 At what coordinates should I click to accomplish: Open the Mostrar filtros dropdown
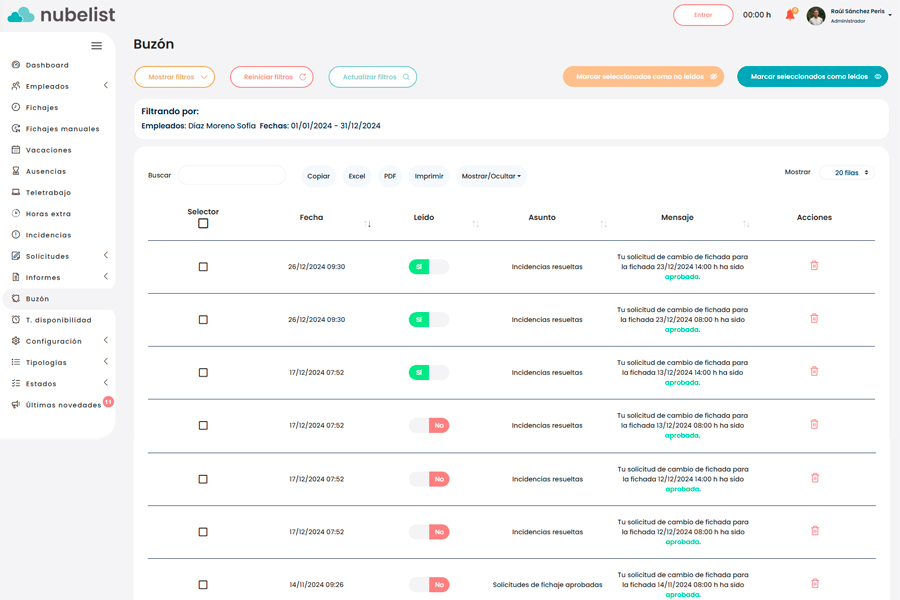(175, 77)
